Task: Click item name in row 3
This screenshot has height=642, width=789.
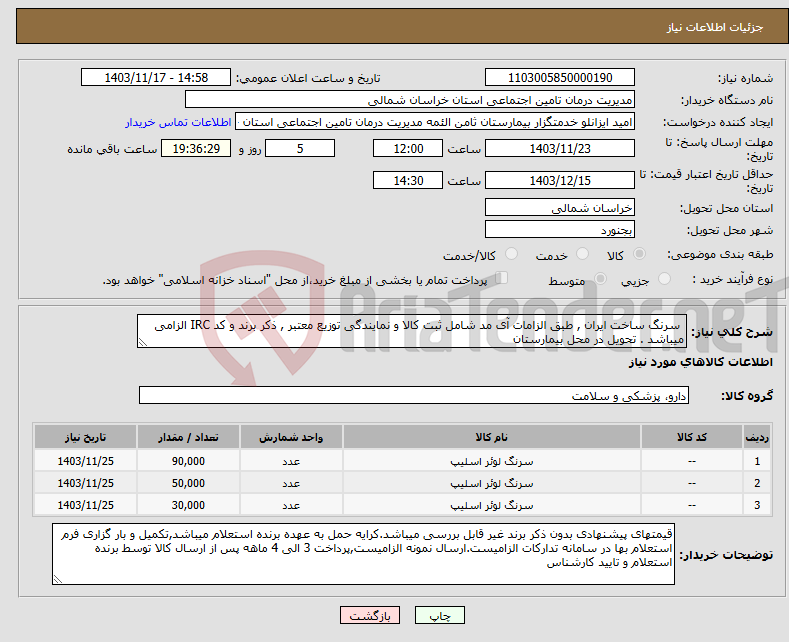Action: 492,505
